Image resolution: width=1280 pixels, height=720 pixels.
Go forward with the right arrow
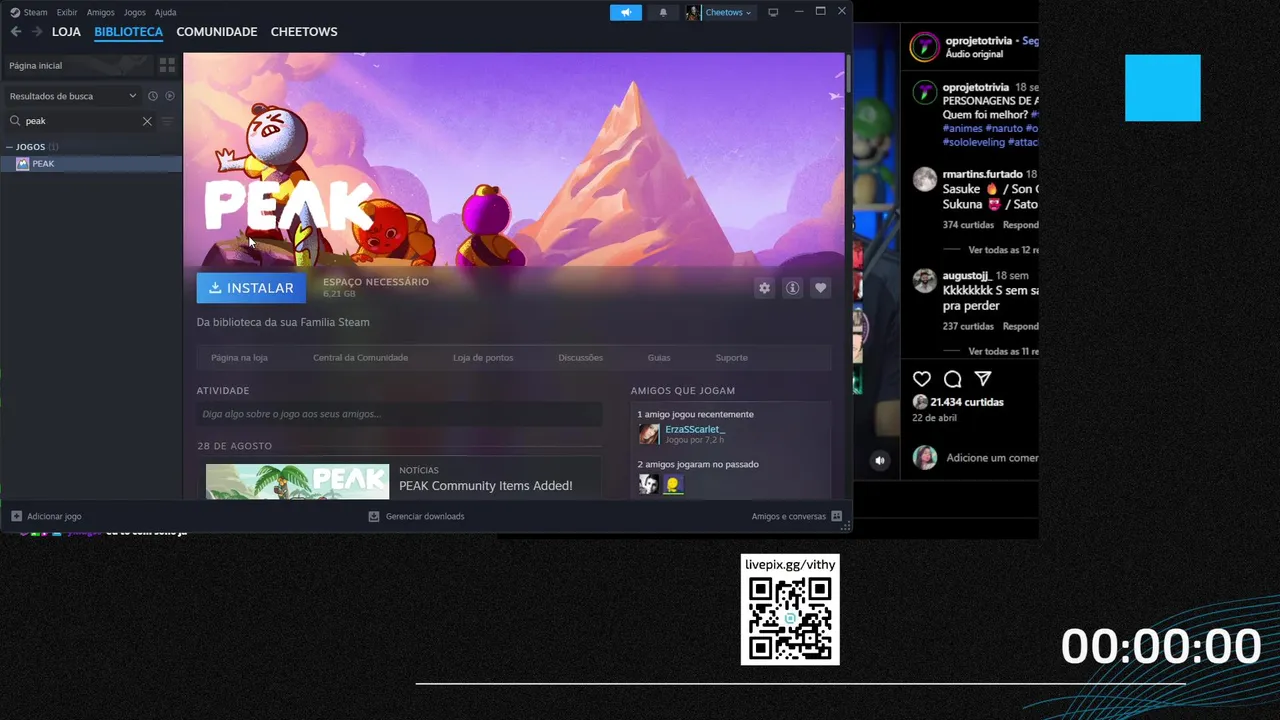click(37, 32)
